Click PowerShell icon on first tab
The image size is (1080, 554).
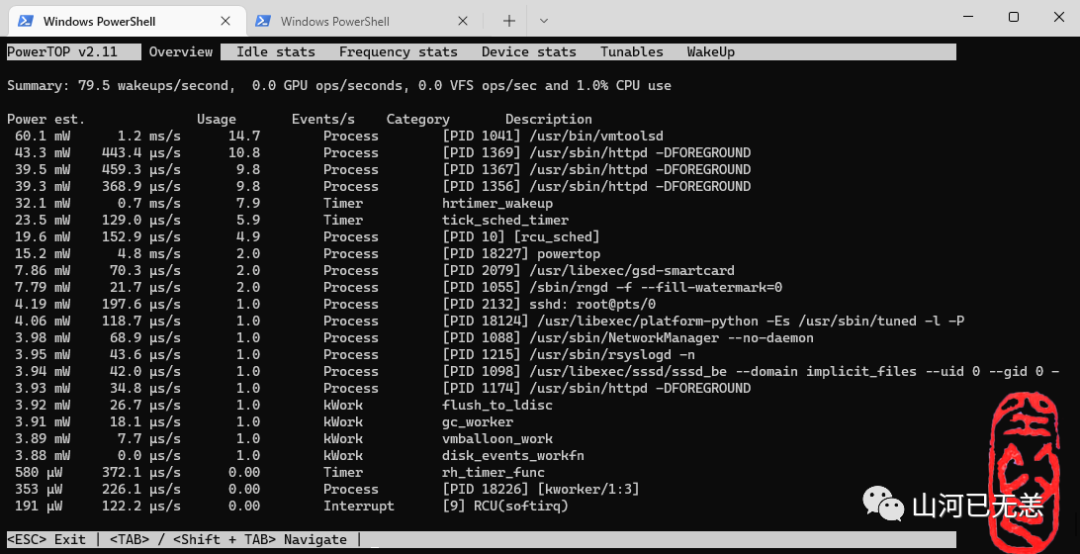click(25, 21)
